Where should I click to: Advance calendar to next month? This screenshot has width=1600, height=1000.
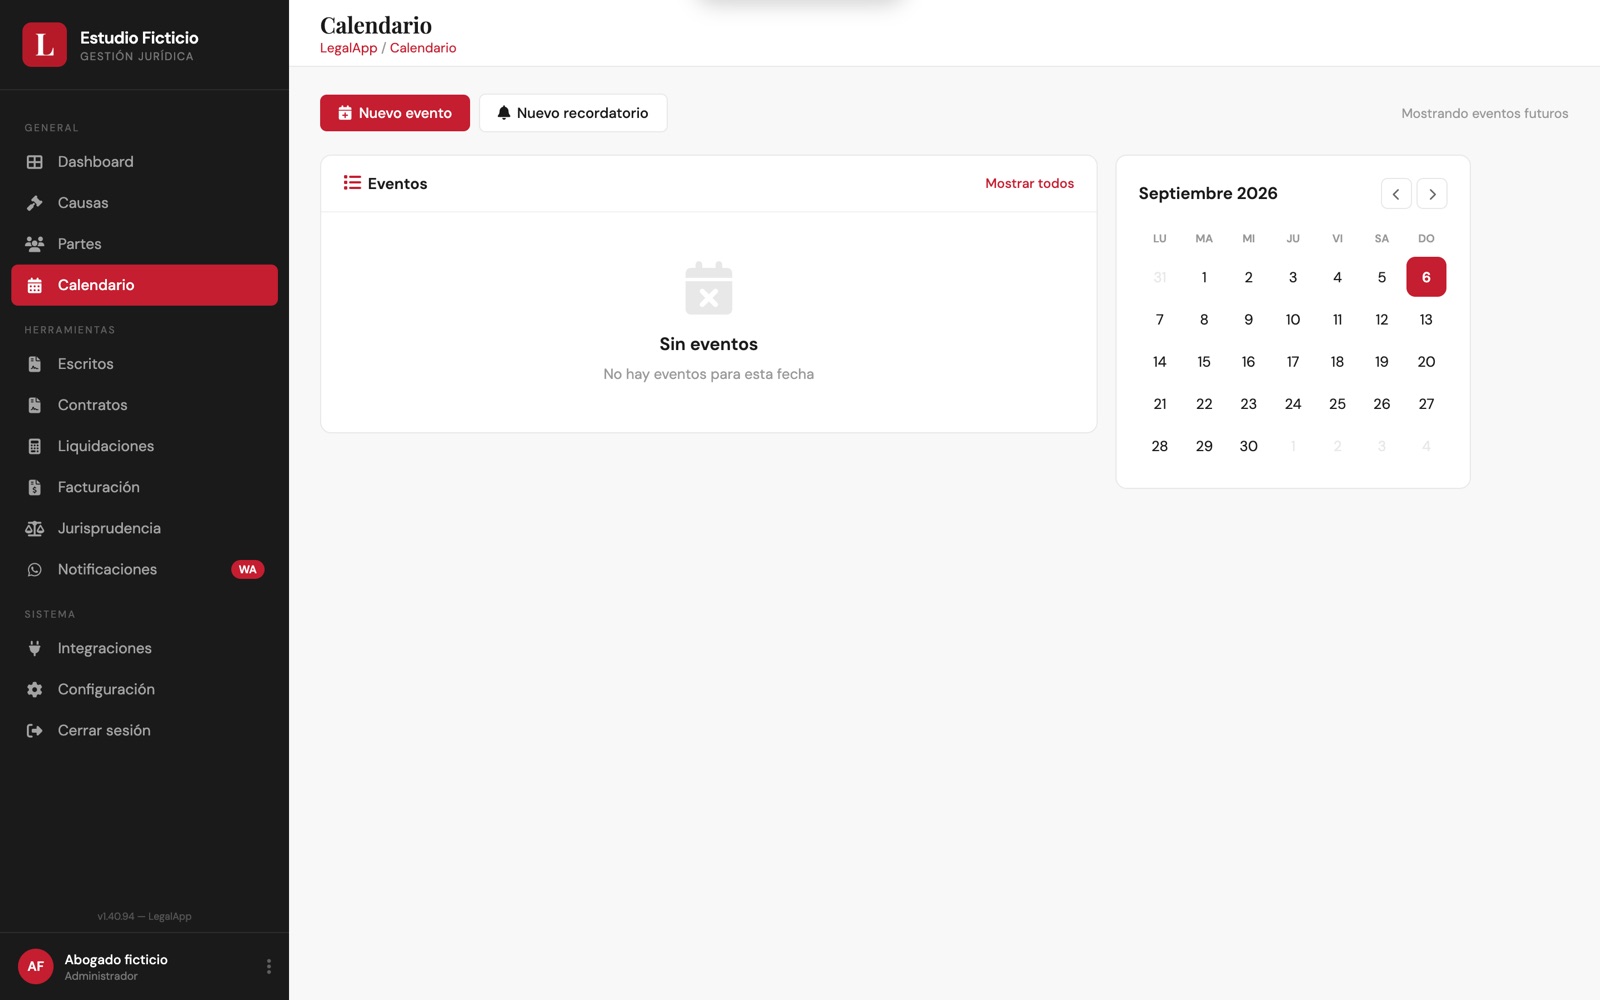pyautogui.click(x=1432, y=194)
